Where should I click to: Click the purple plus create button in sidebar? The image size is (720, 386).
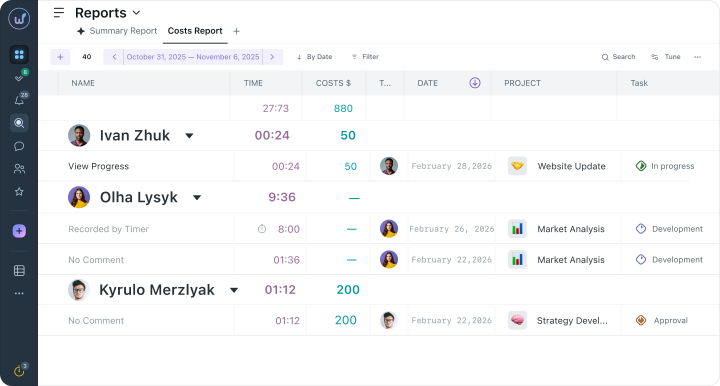click(x=19, y=231)
